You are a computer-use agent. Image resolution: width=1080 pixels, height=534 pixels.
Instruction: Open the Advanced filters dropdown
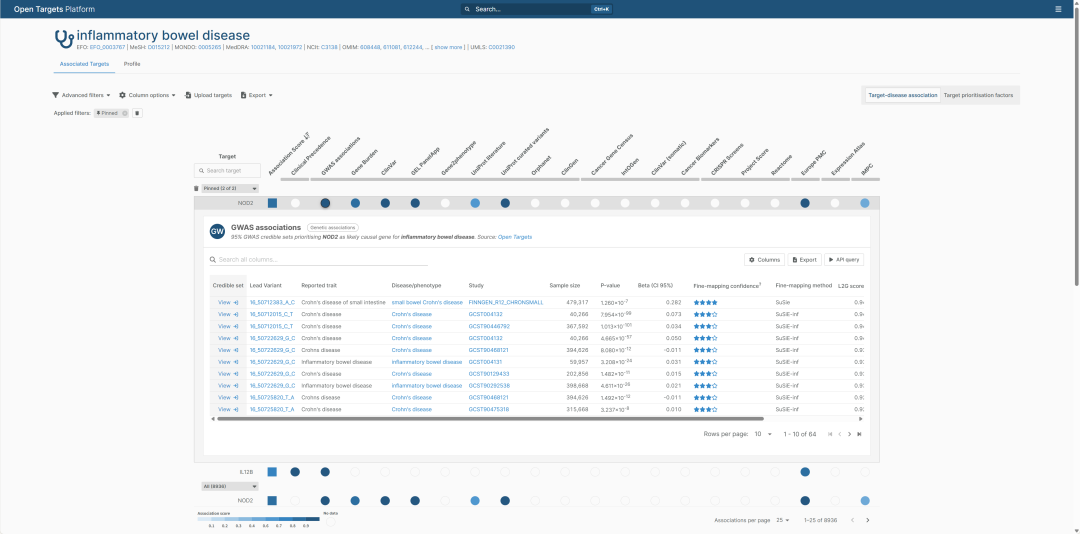click(81, 95)
